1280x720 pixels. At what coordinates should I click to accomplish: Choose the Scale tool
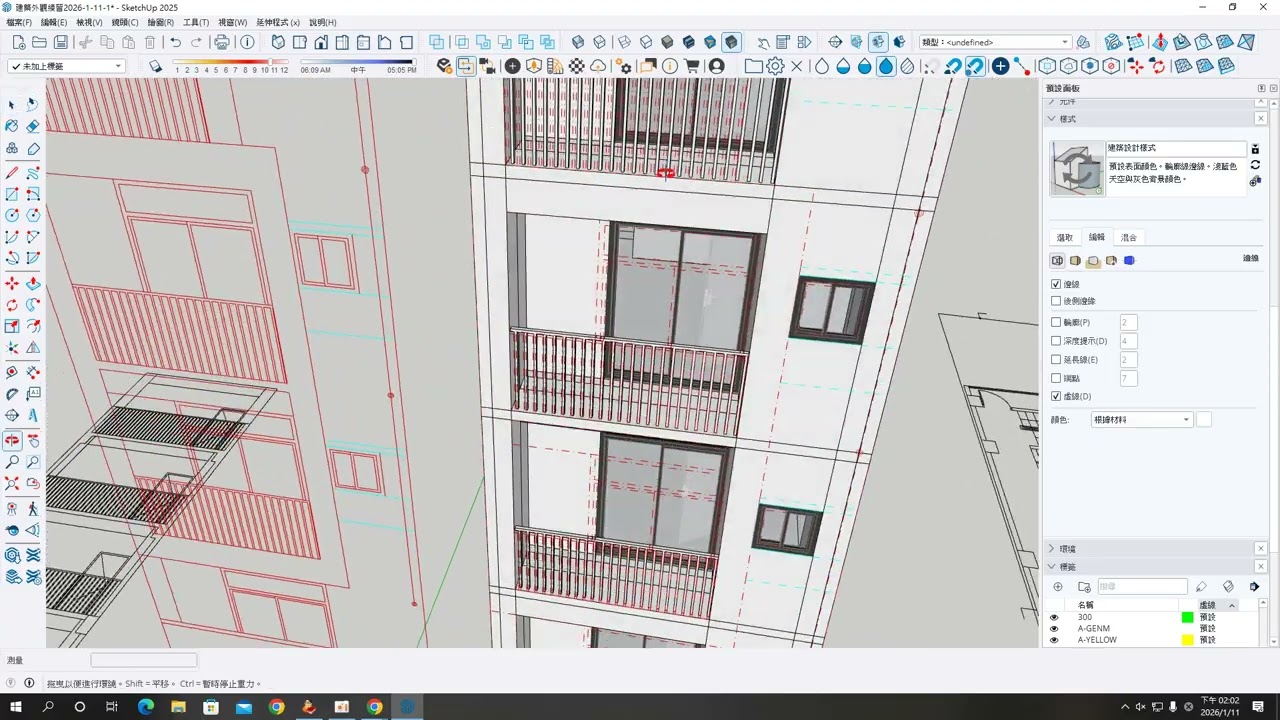[12, 326]
